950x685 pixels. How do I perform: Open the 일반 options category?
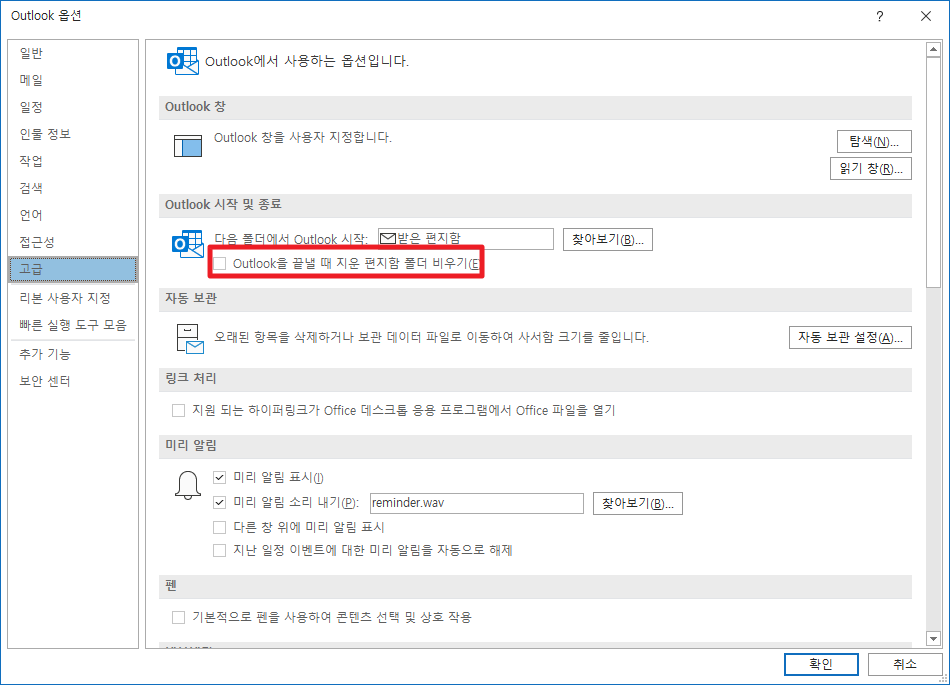(x=73, y=53)
